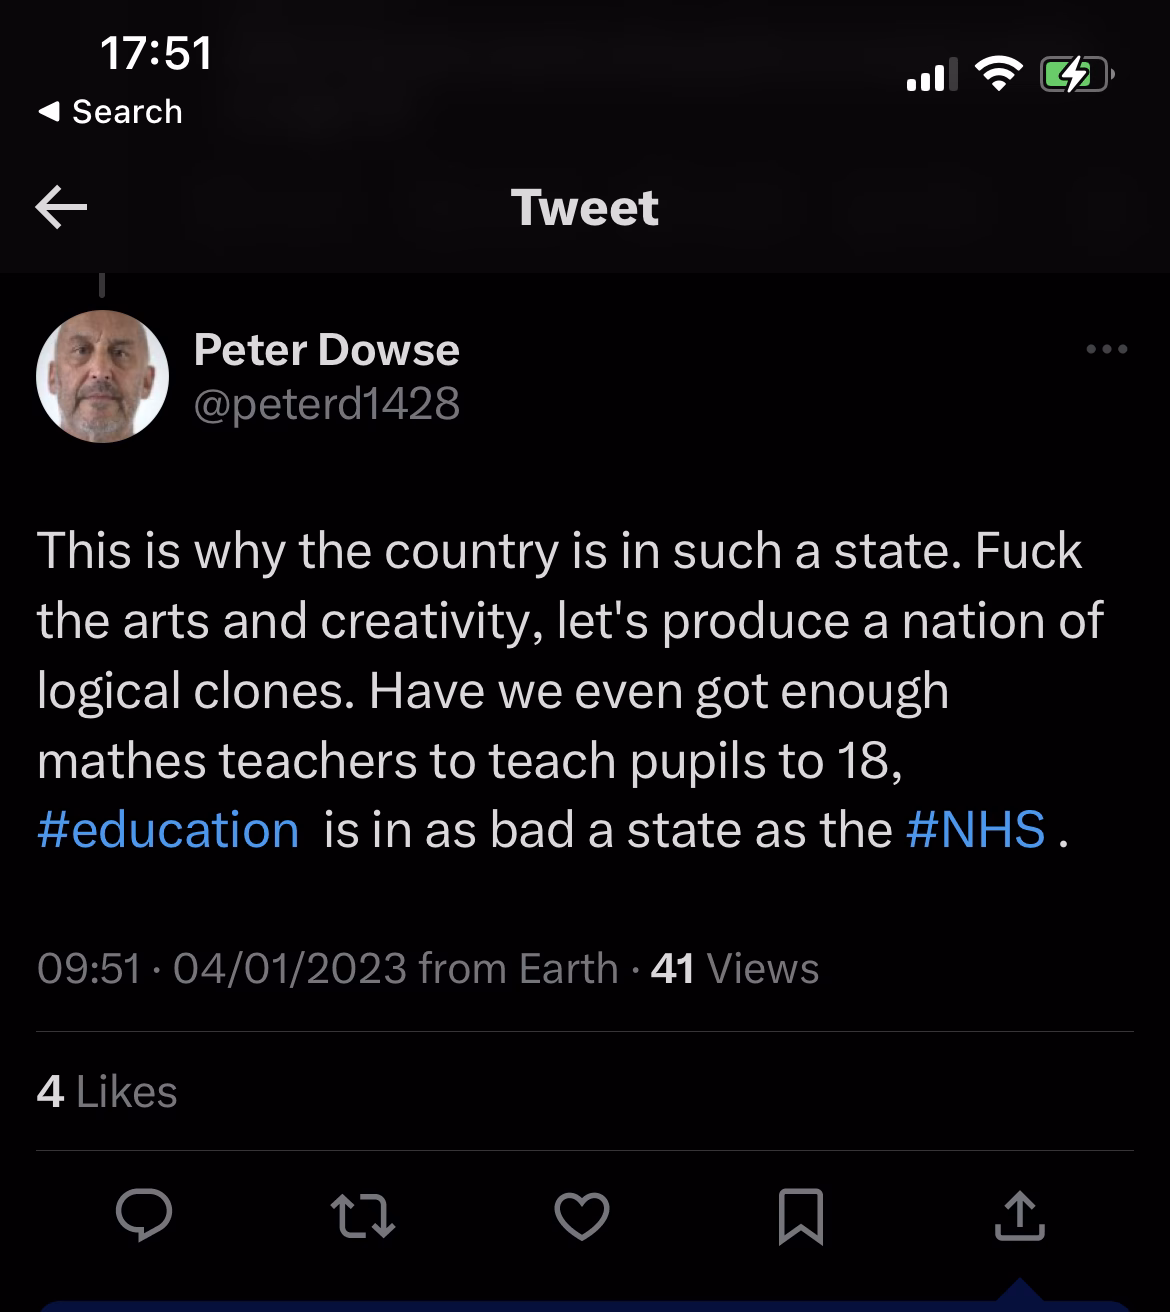Bookmark this tweet
The image size is (1170, 1312).
[x=800, y=1216]
